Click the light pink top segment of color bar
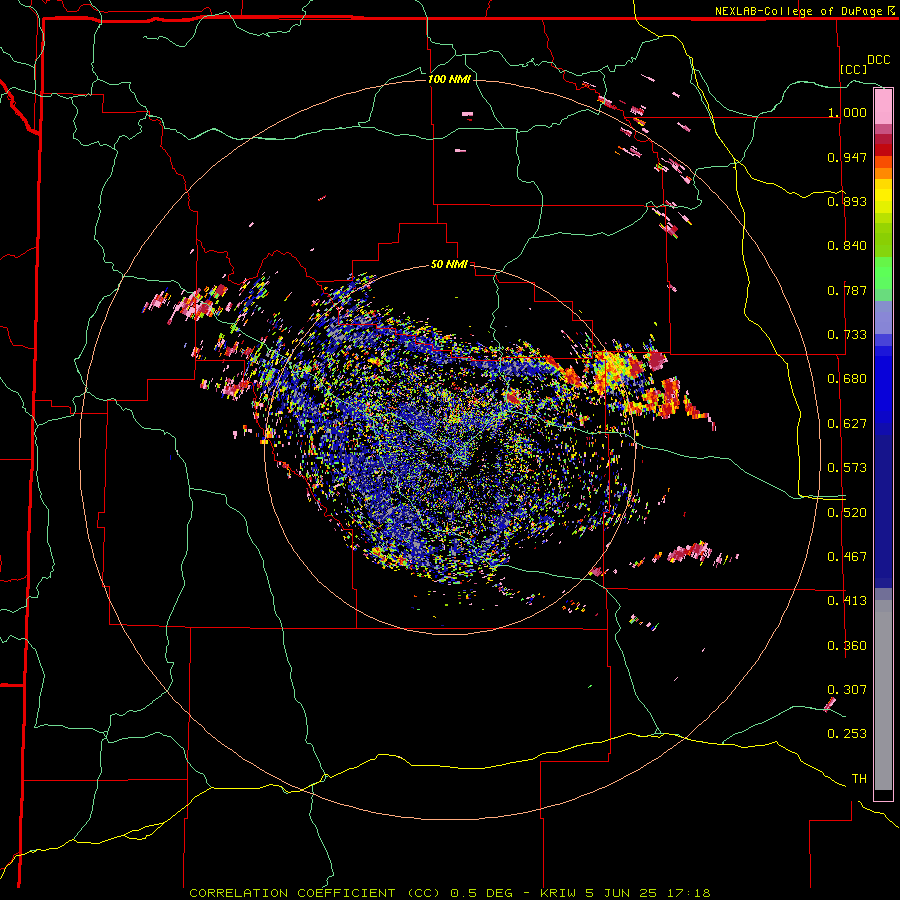900x900 pixels. (883, 106)
